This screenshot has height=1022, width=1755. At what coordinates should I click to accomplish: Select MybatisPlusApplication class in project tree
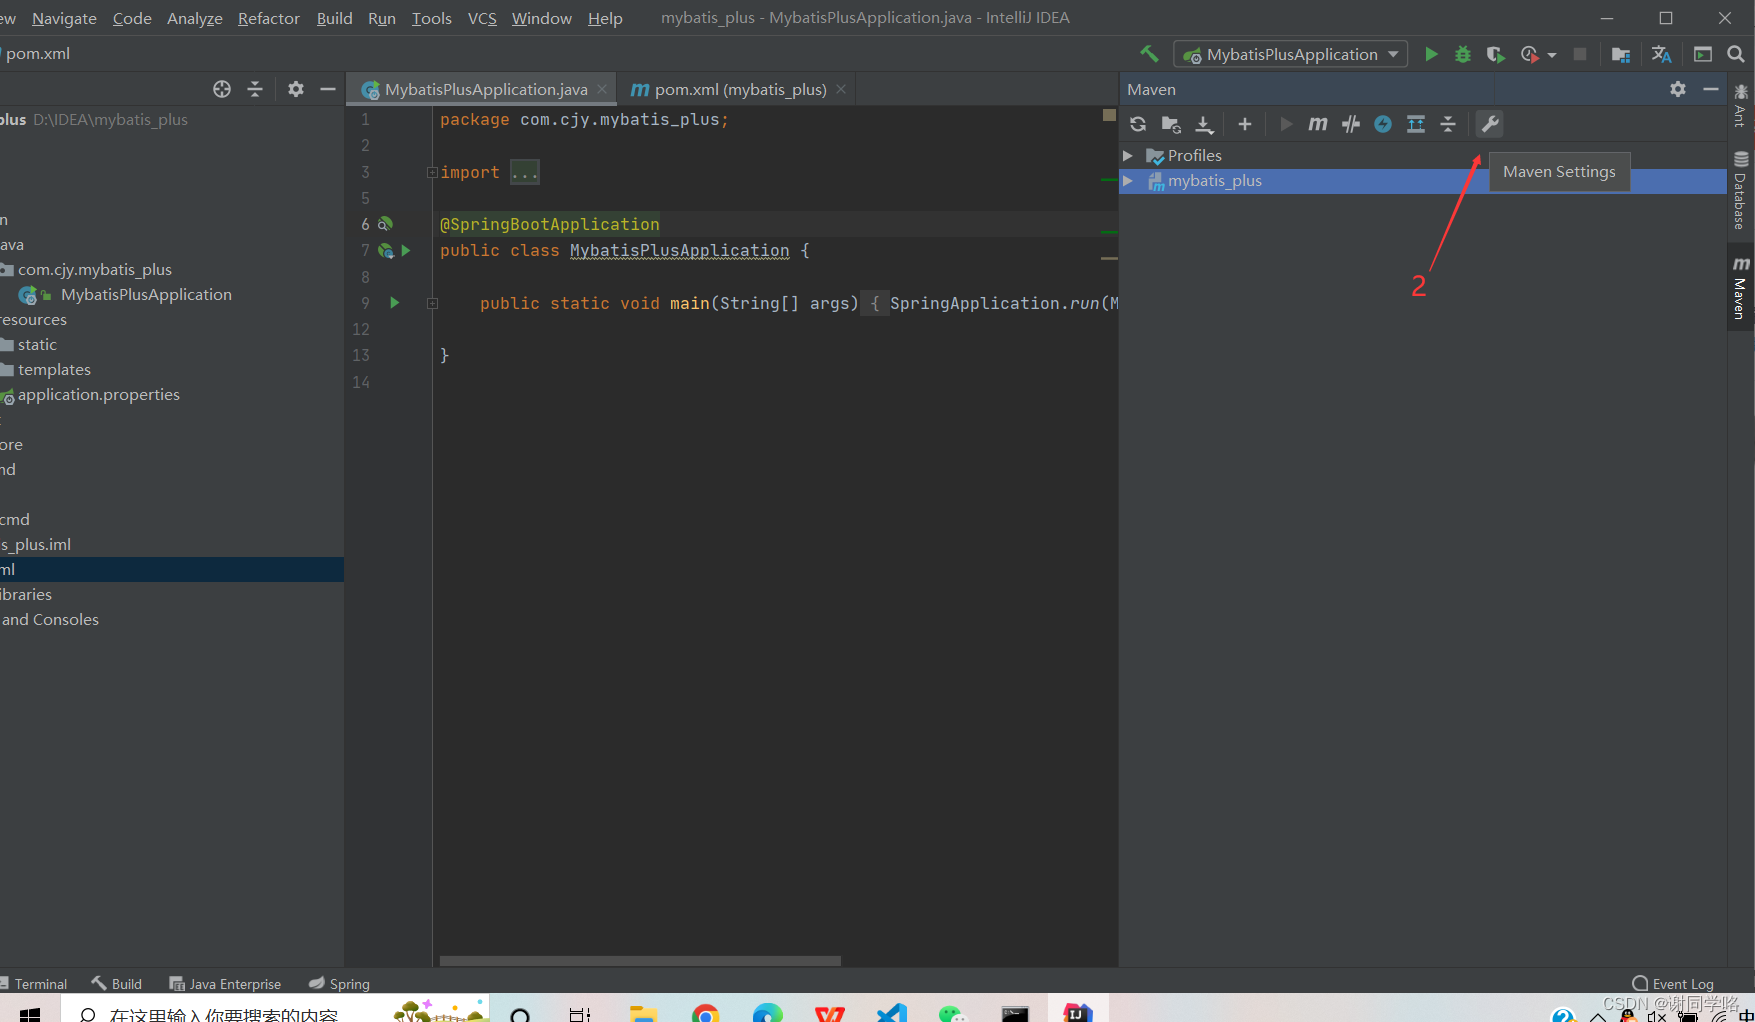(146, 294)
